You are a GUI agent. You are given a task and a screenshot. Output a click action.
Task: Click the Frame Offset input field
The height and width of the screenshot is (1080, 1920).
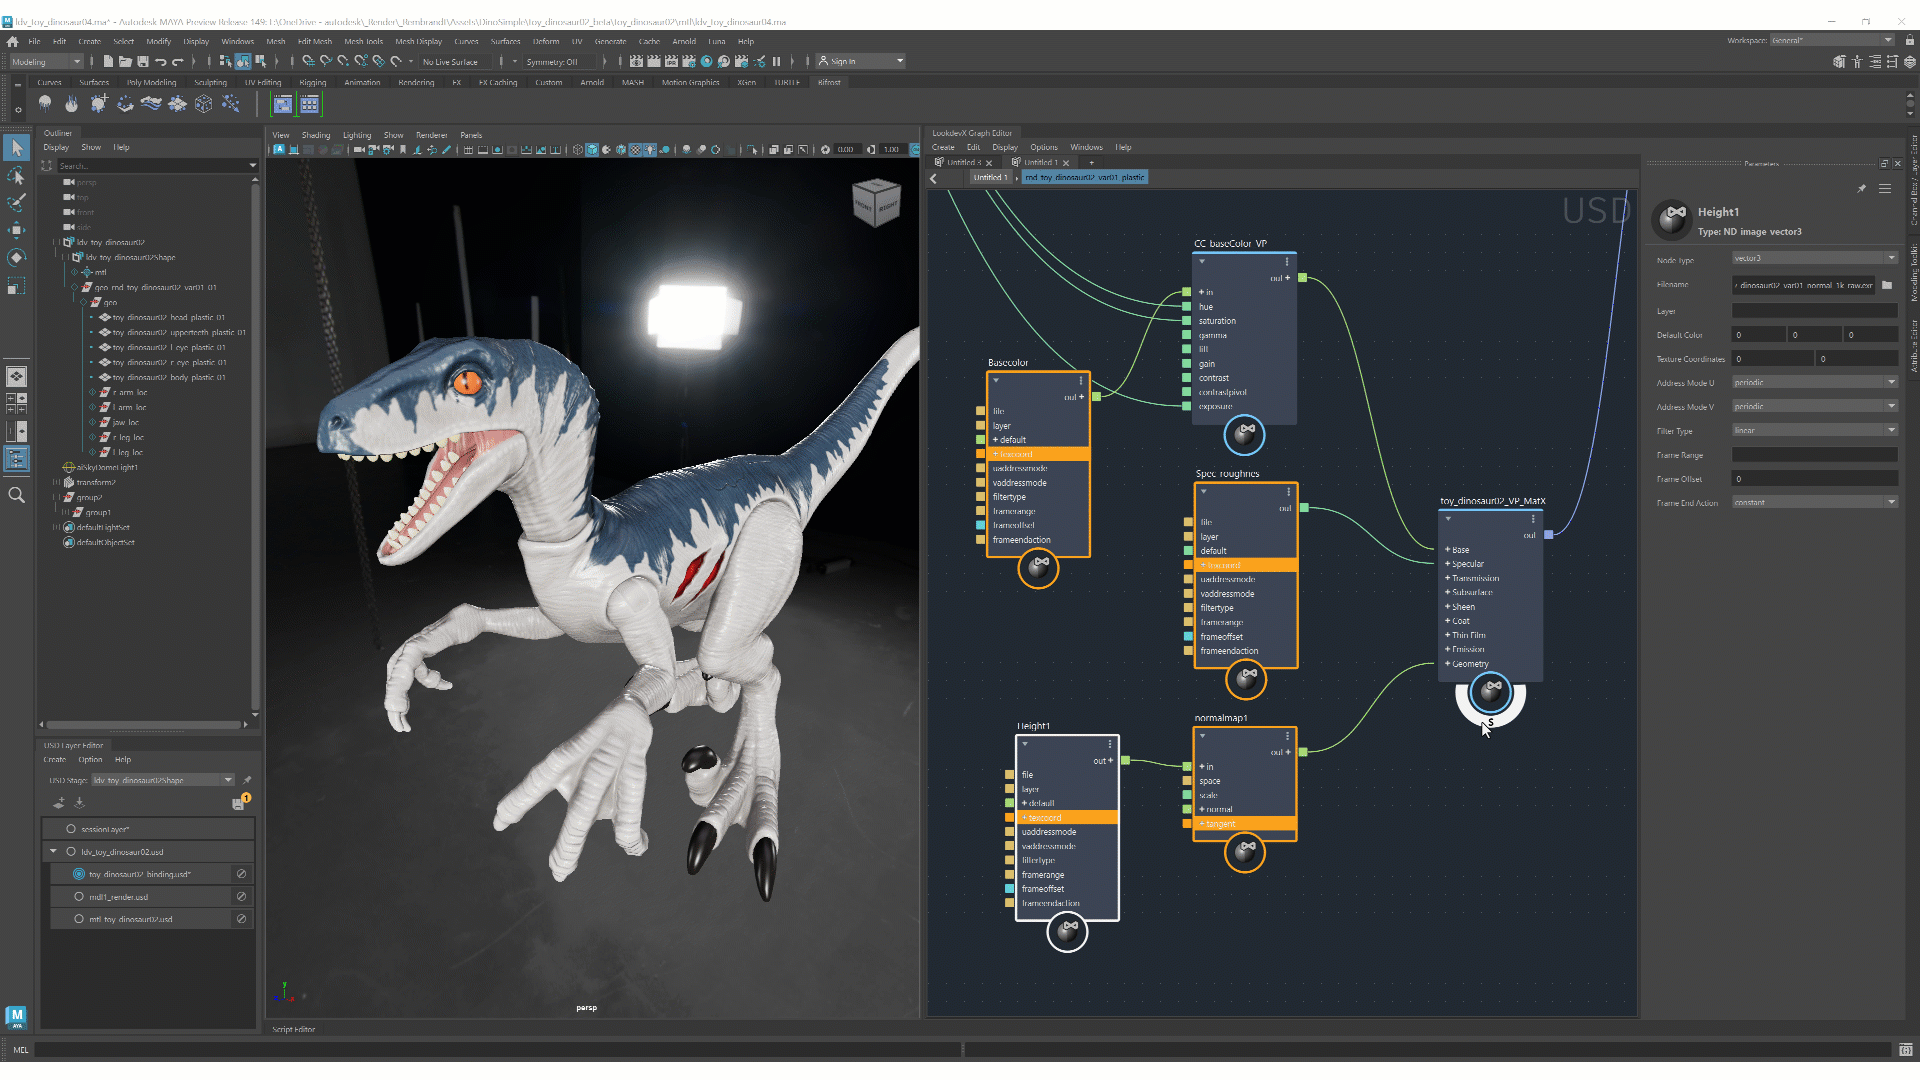[1814, 479]
